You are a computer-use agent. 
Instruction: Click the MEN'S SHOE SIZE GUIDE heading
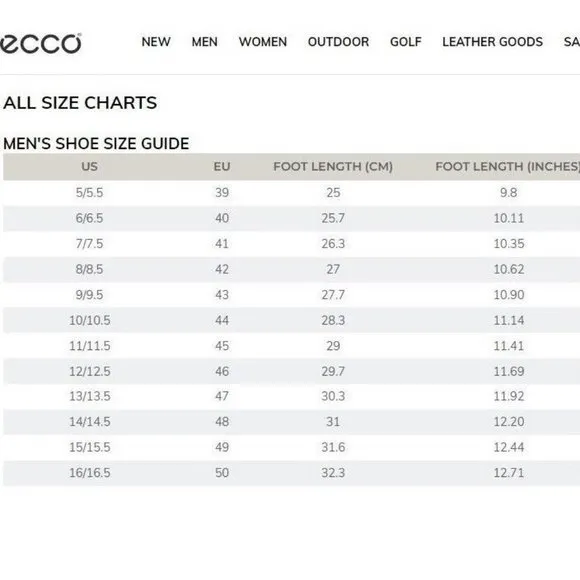point(96,144)
